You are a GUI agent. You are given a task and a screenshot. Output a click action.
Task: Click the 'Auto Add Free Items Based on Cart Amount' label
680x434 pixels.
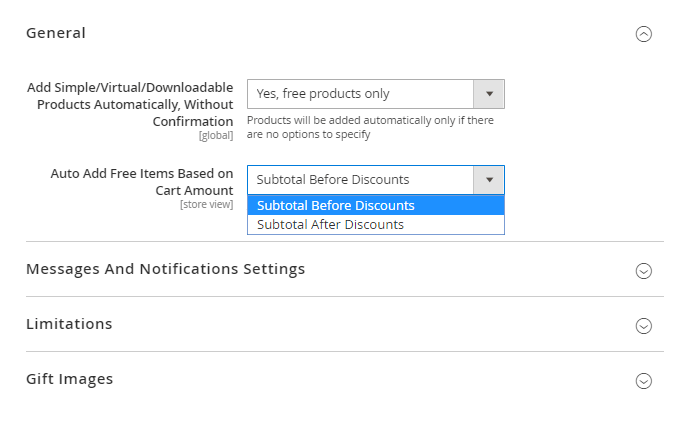[142, 181]
